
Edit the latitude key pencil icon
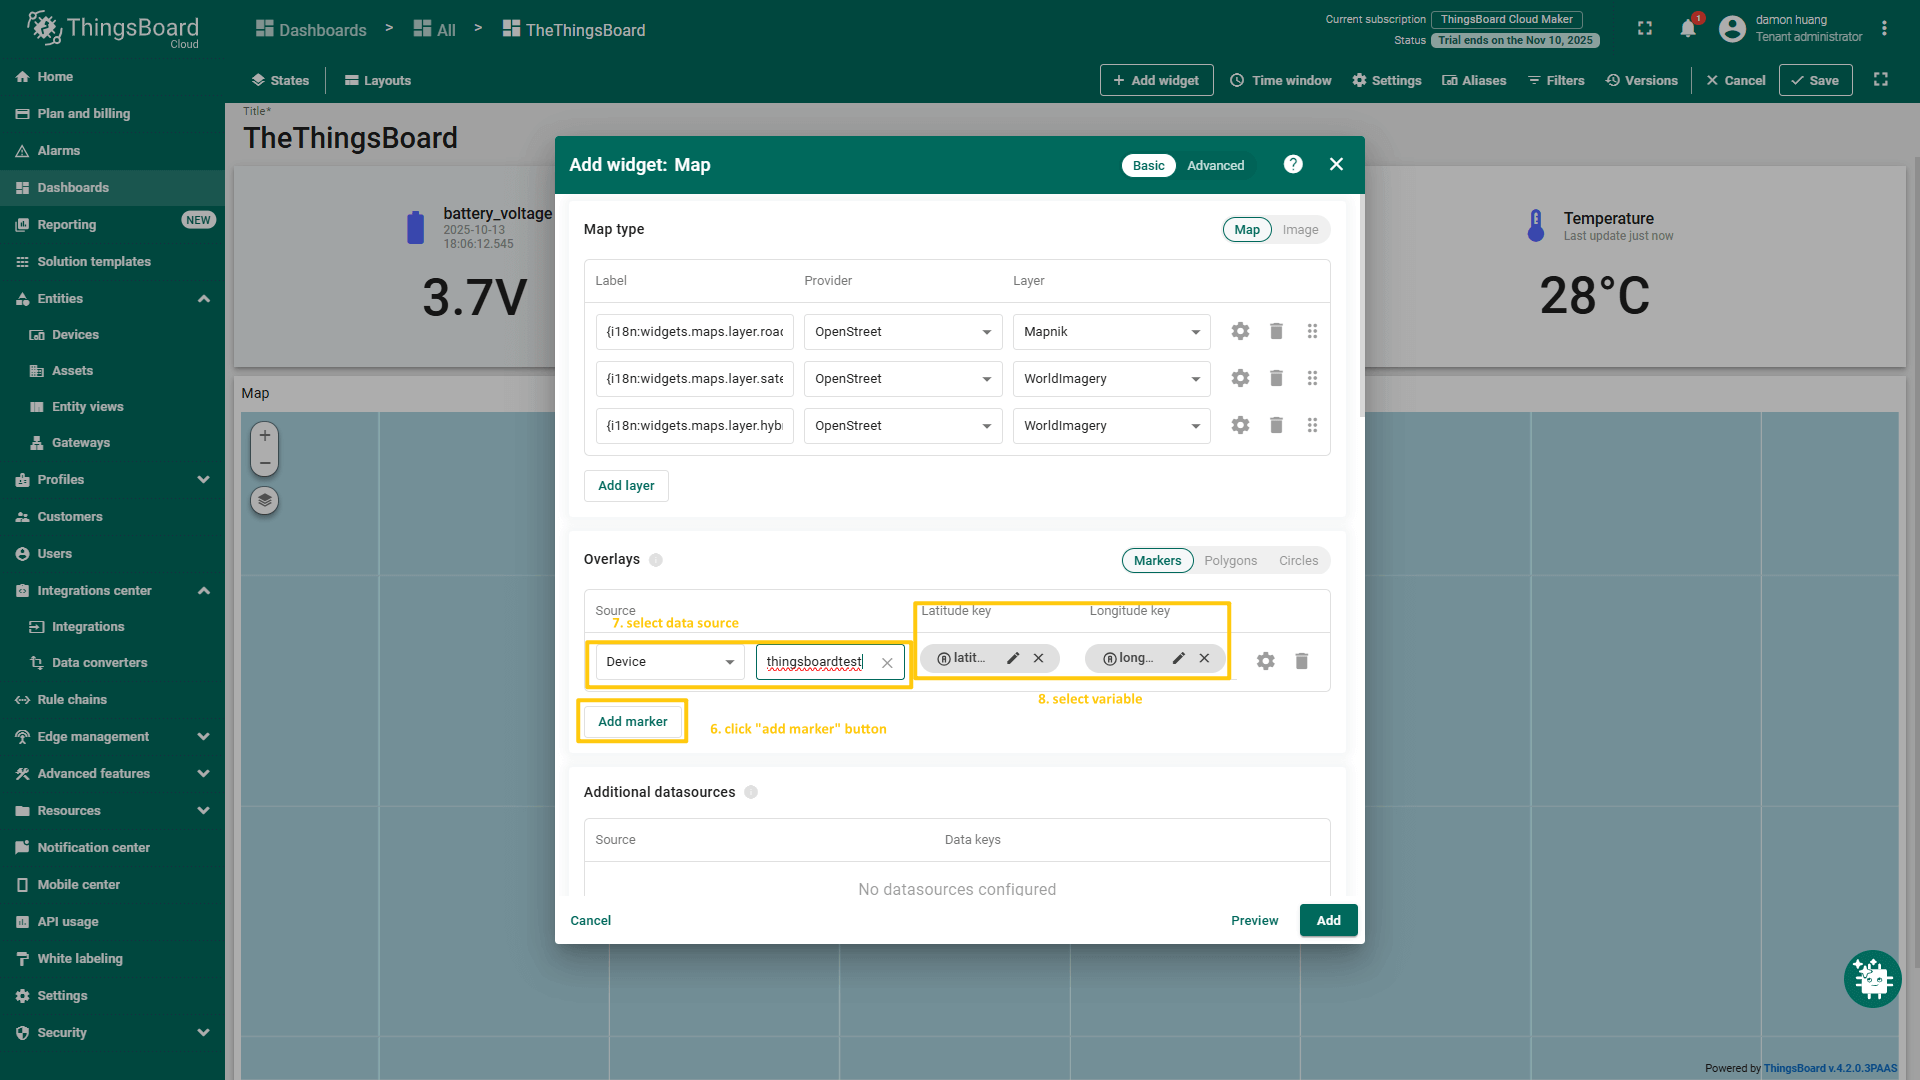tap(1013, 658)
